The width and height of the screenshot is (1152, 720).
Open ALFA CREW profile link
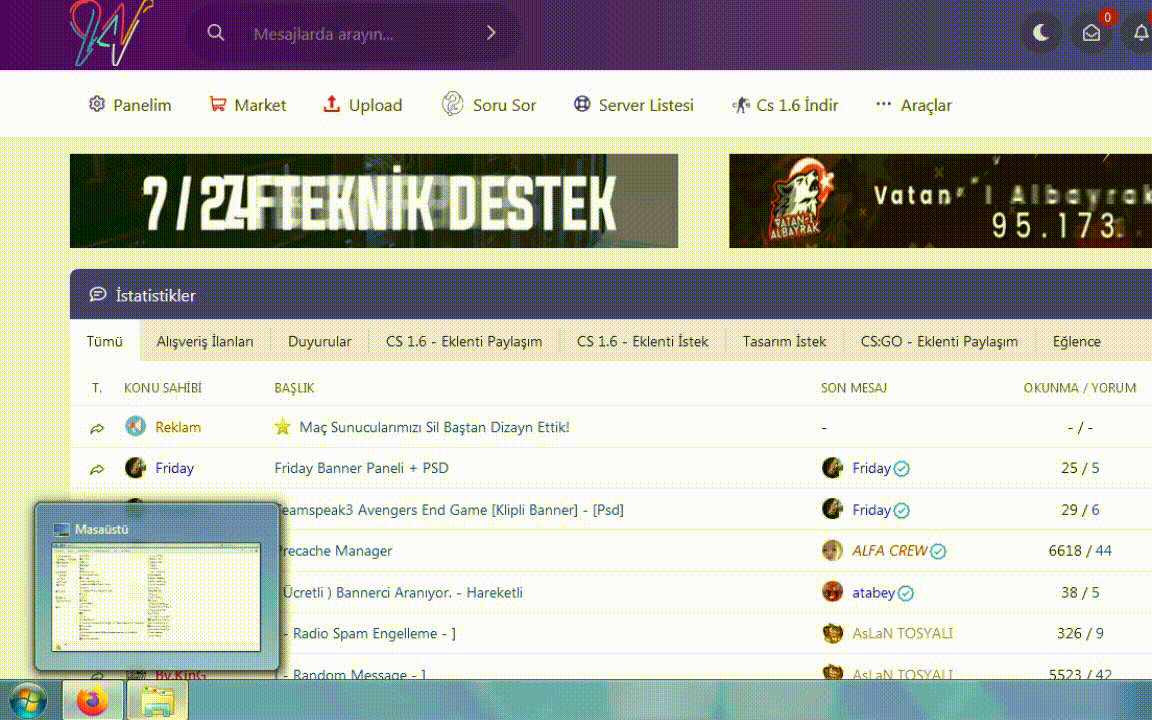(x=890, y=550)
